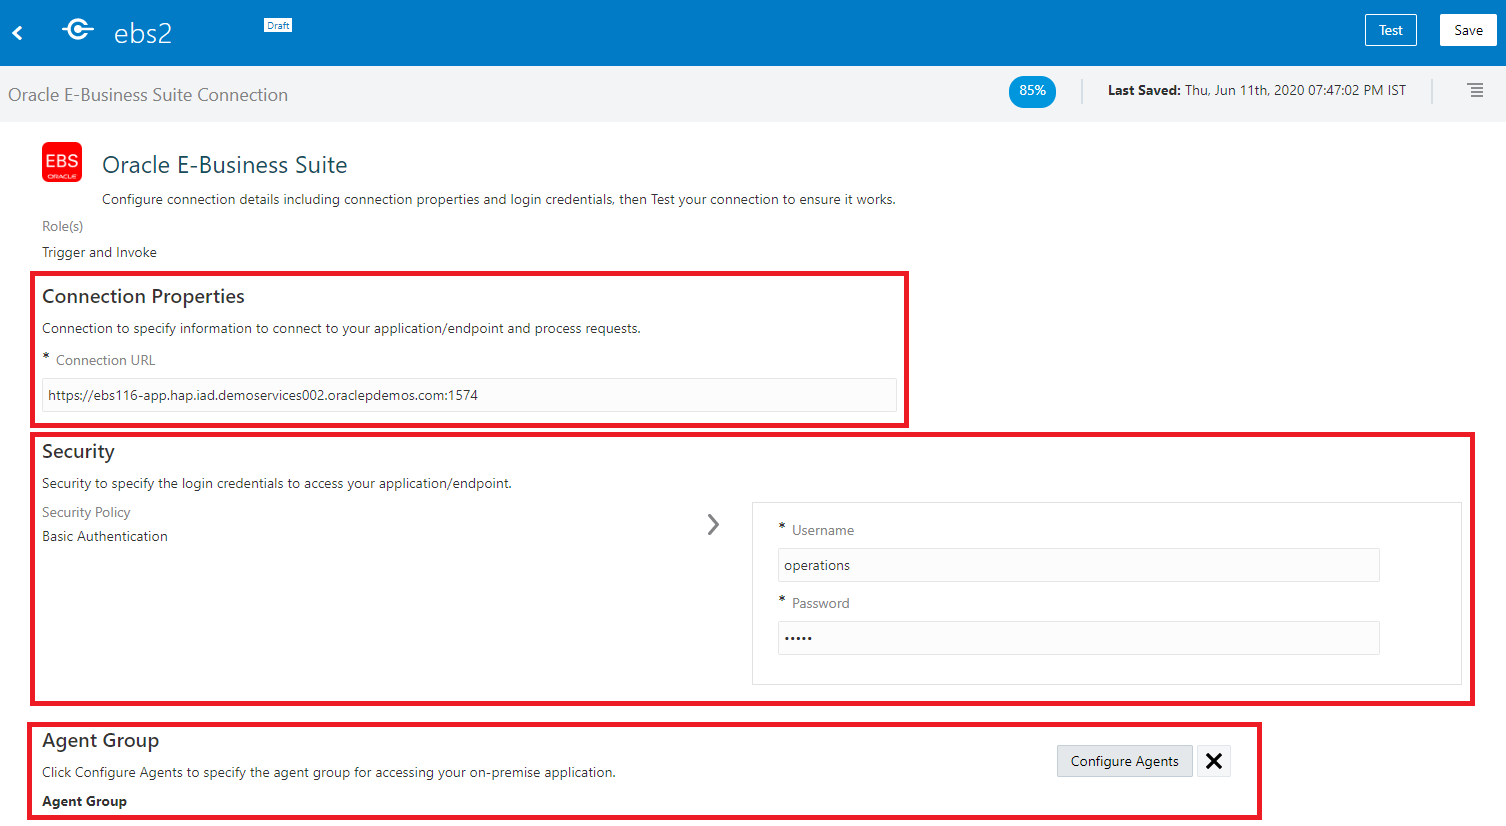Select the Trigger and Invoke role label
The image size is (1506, 826).
coord(99,252)
